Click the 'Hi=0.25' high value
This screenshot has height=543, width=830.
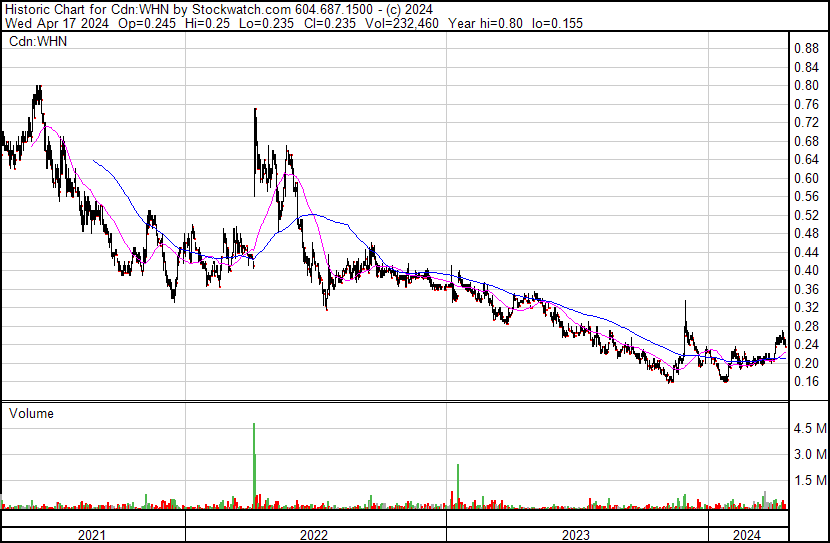coord(208,23)
